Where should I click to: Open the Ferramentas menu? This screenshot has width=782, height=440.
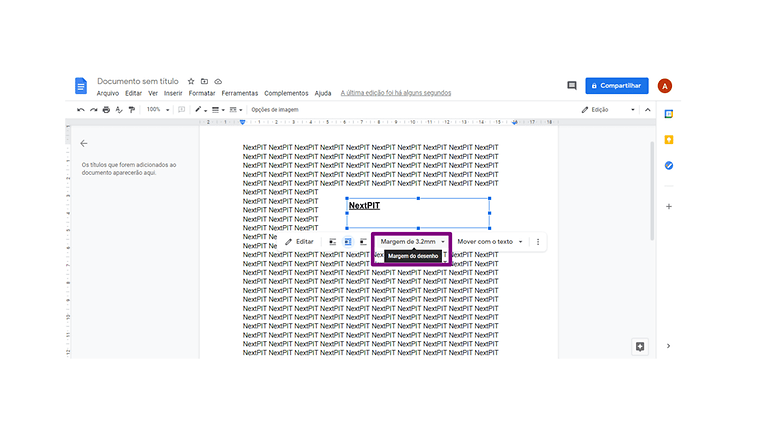239,93
